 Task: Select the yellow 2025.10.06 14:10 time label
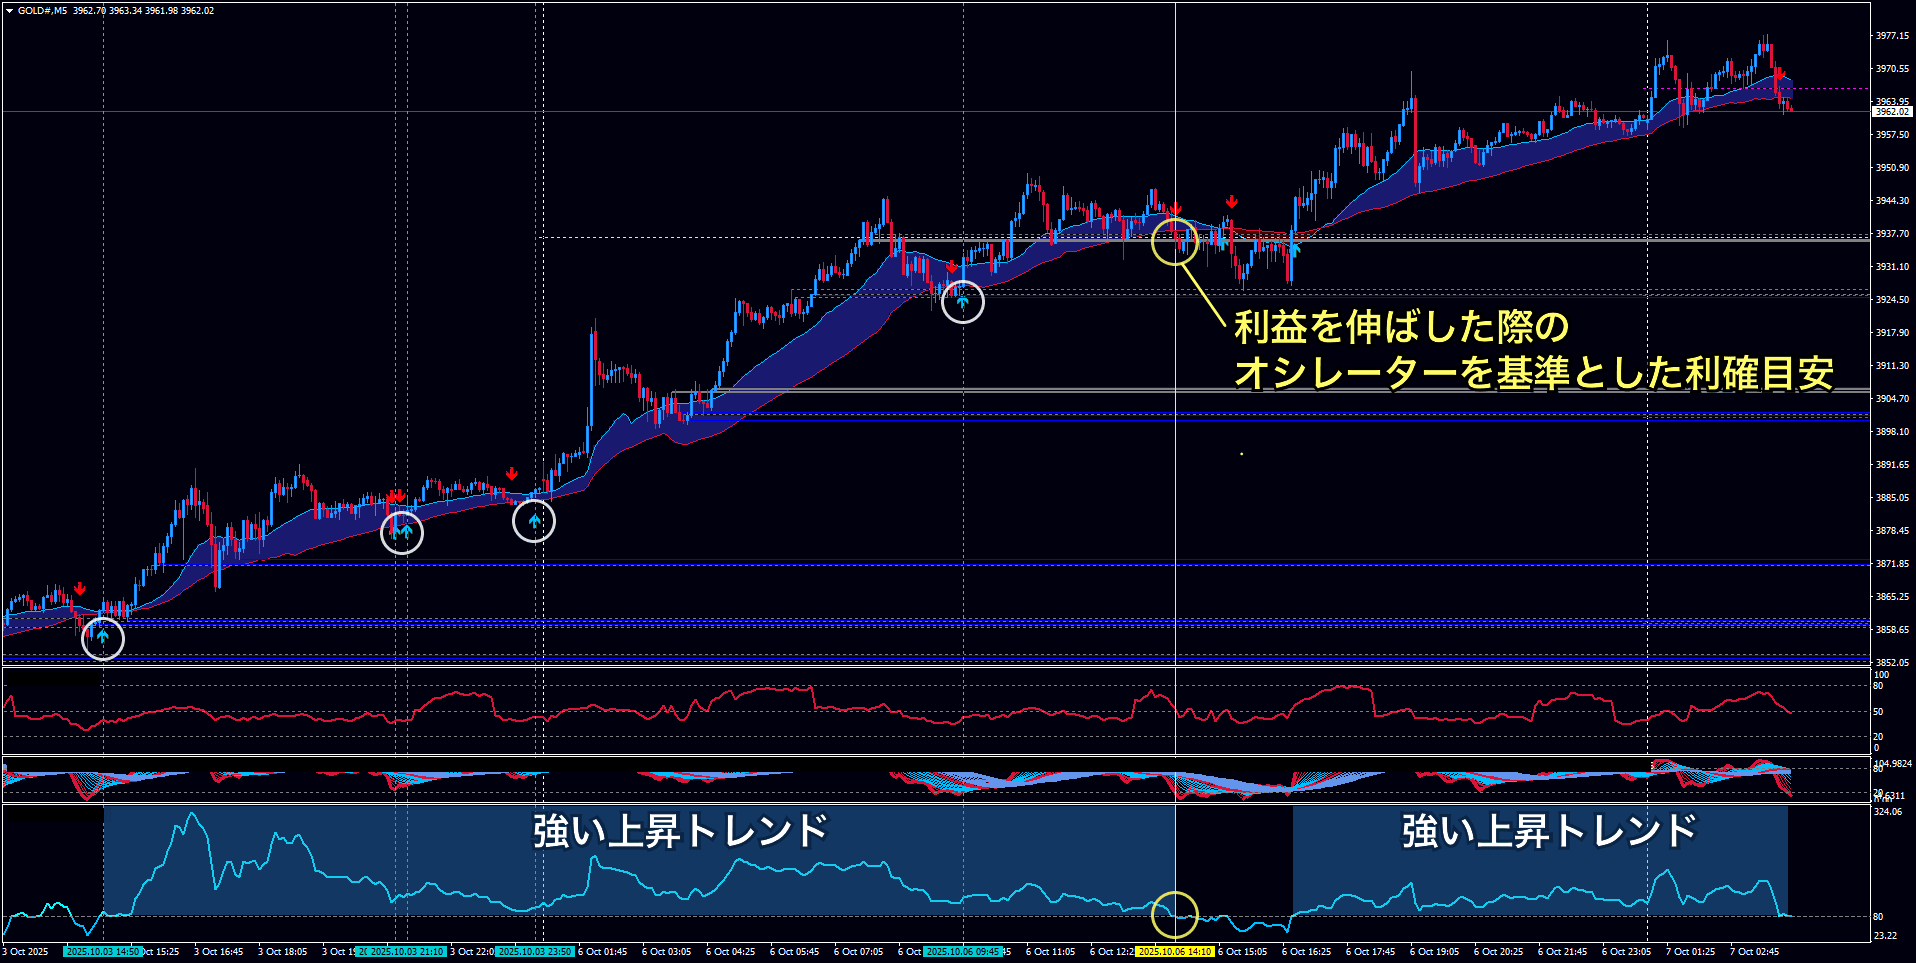[x=1175, y=952]
